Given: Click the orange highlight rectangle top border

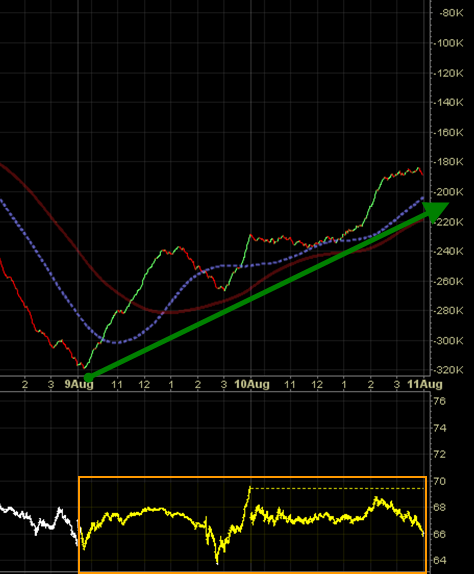Looking at the screenshot, I should pos(253,477).
